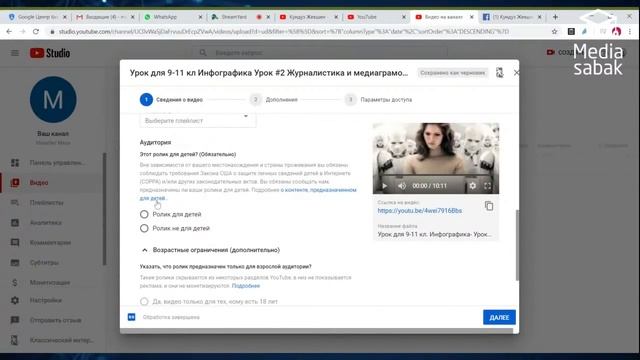The width and height of the screenshot is (640, 360).
Task: Open the preview player settings gear
Action: click(x=472, y=186)
